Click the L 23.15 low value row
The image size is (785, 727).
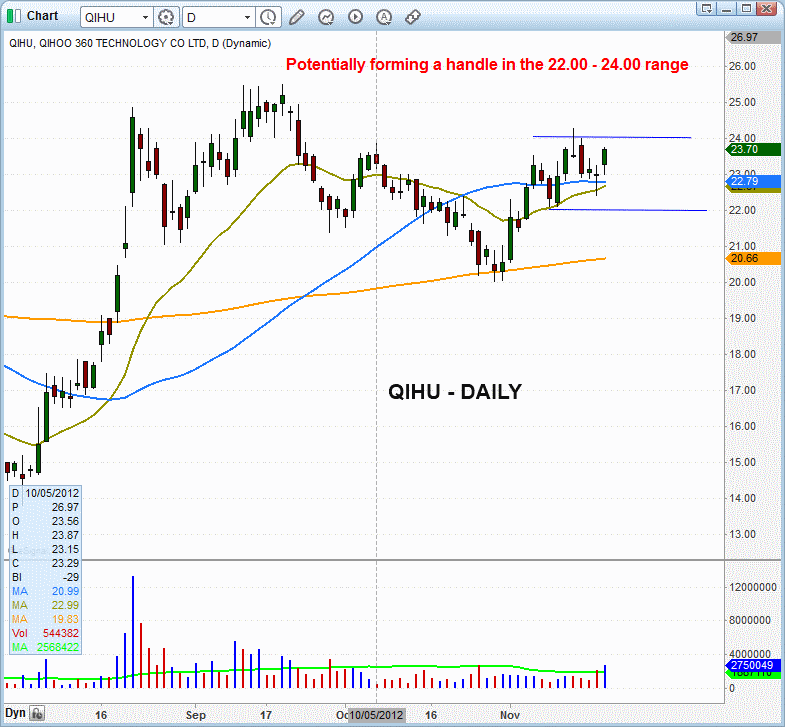(x=46, y=549)
